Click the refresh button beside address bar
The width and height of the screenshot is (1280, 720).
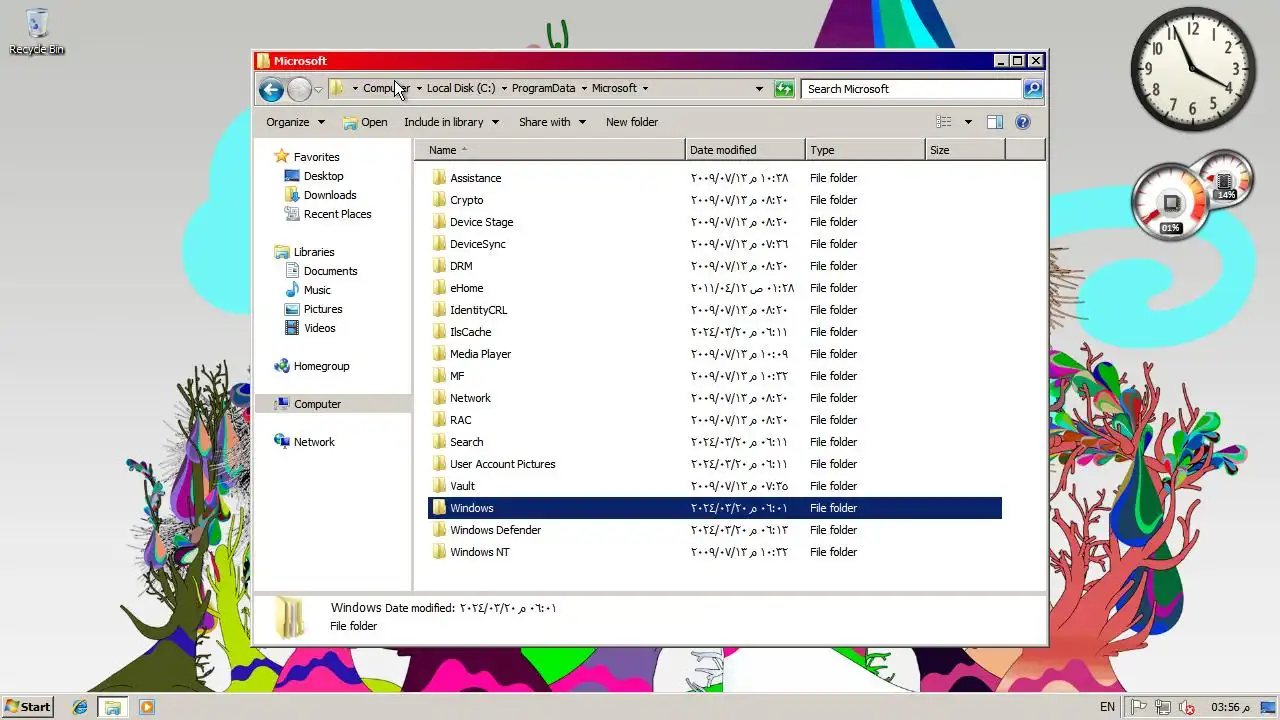coord(784,89)
